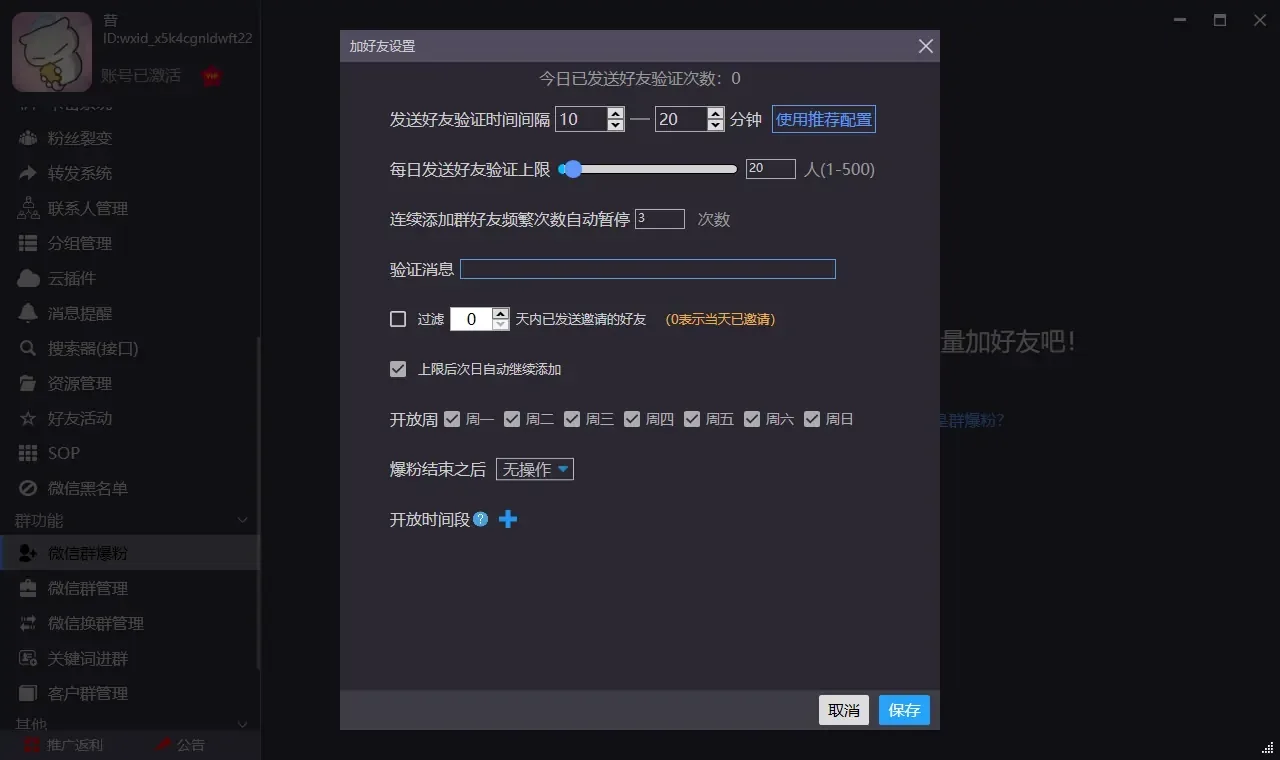Click the 开放时间段 help question icon
1280x760 pixels.
click(481, 519)
